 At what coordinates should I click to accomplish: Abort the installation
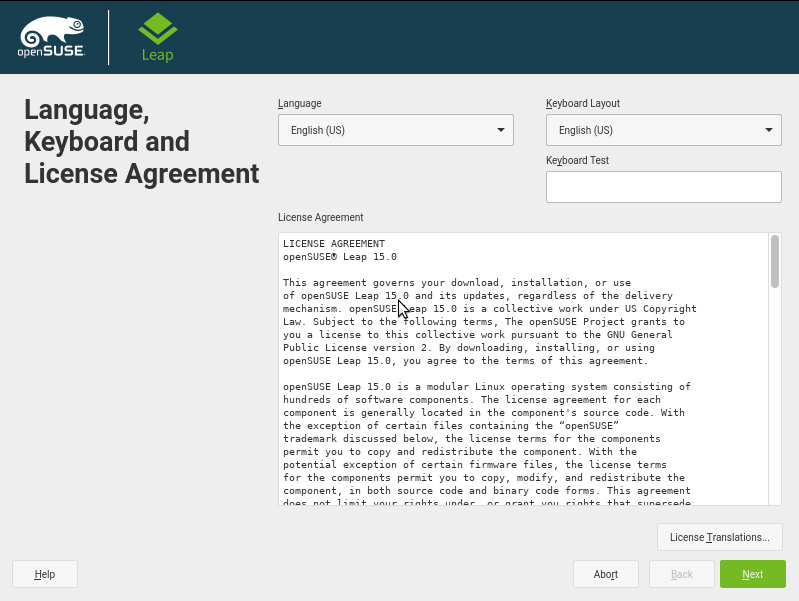tap(606, 574)
